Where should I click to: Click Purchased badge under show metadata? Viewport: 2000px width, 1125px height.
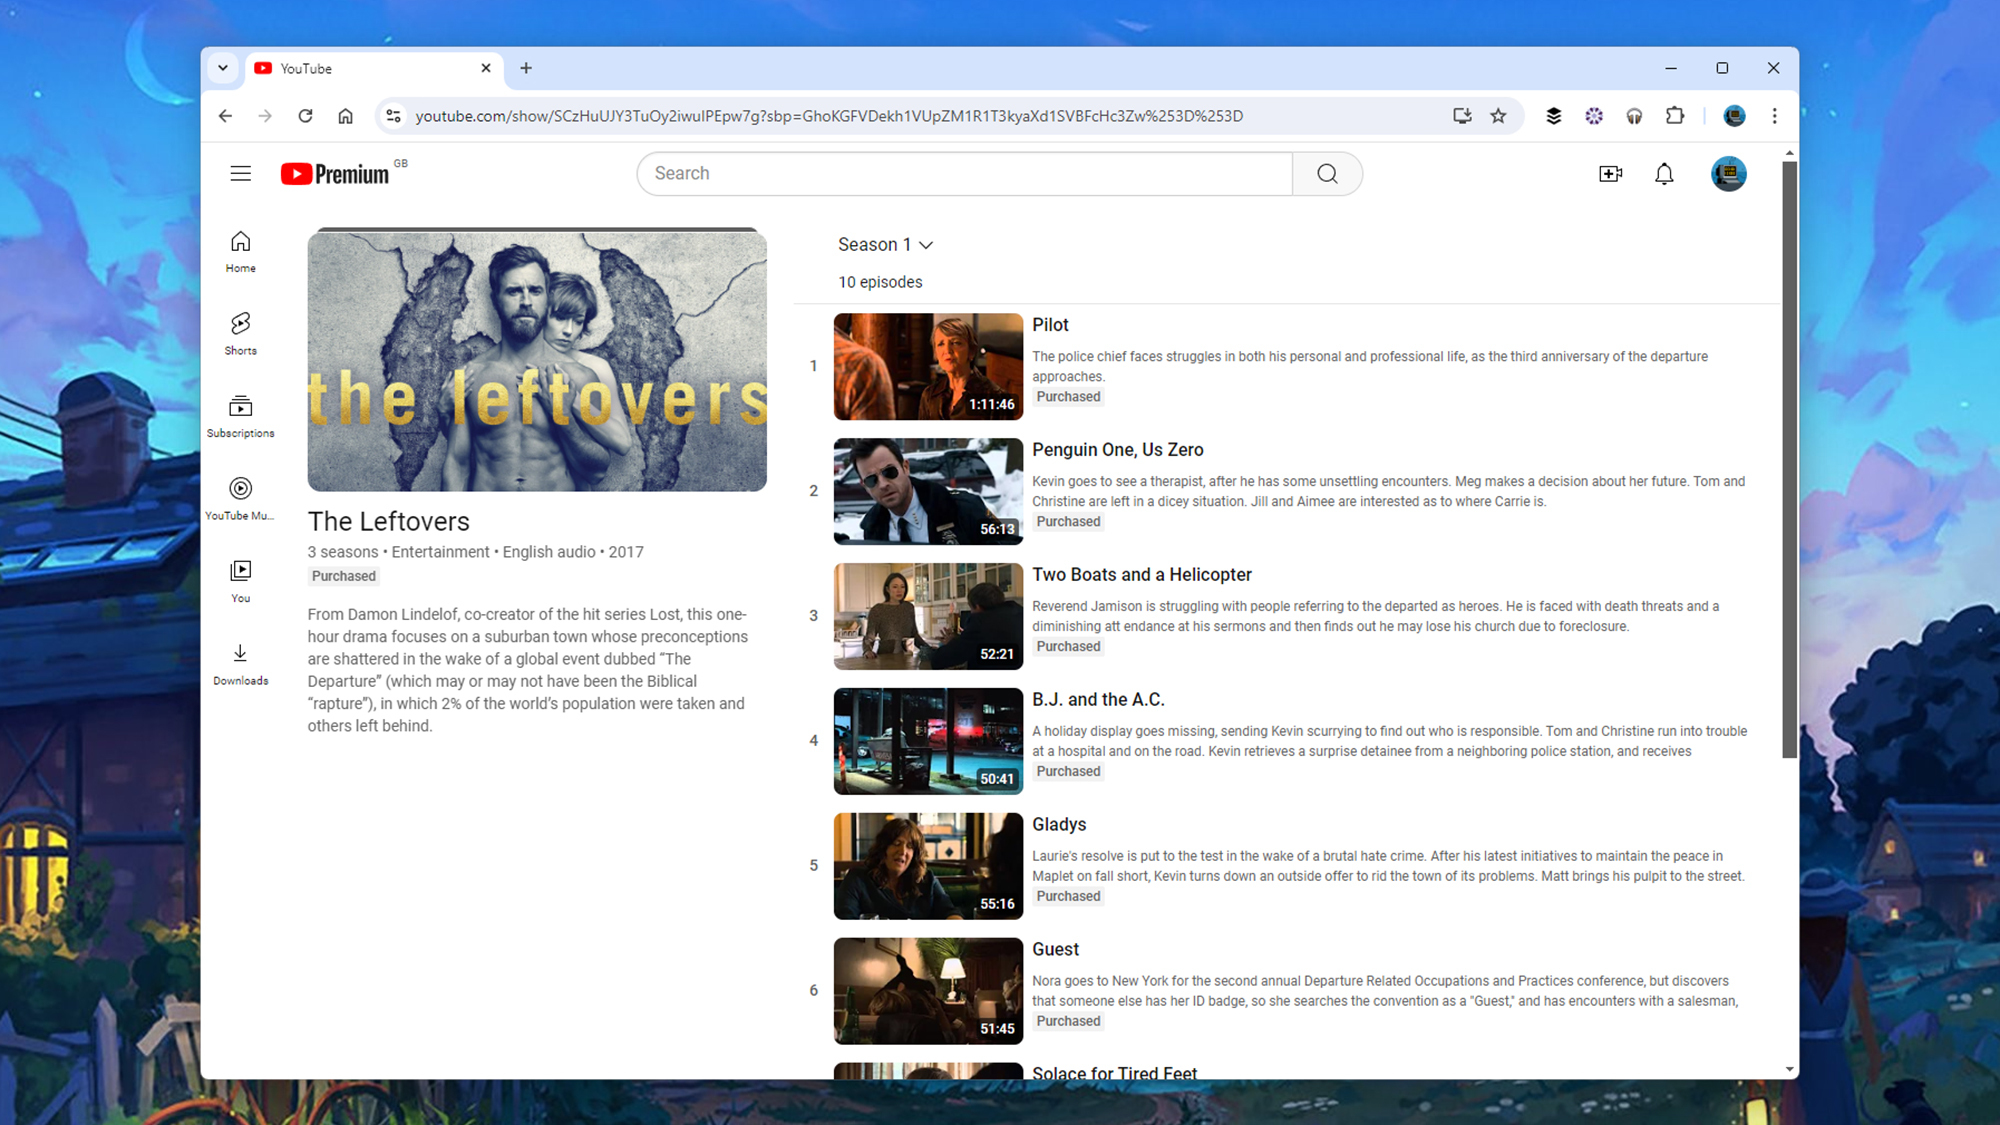click(343, 576)
